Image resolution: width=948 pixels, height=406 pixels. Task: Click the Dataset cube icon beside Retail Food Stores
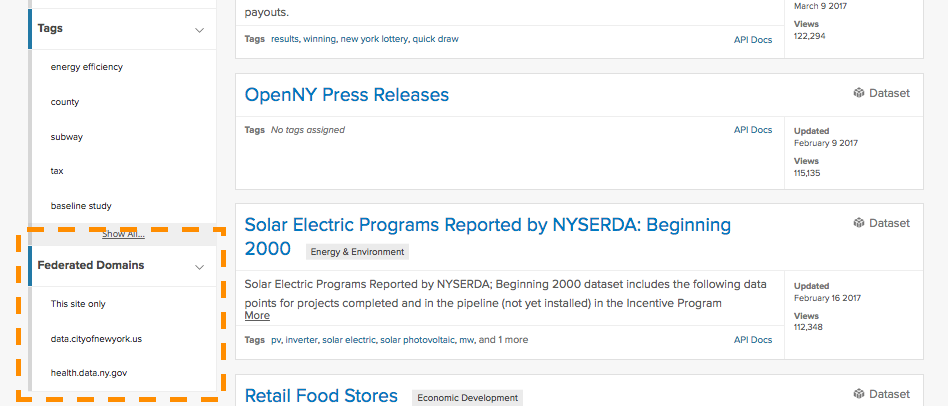point(859,394)
